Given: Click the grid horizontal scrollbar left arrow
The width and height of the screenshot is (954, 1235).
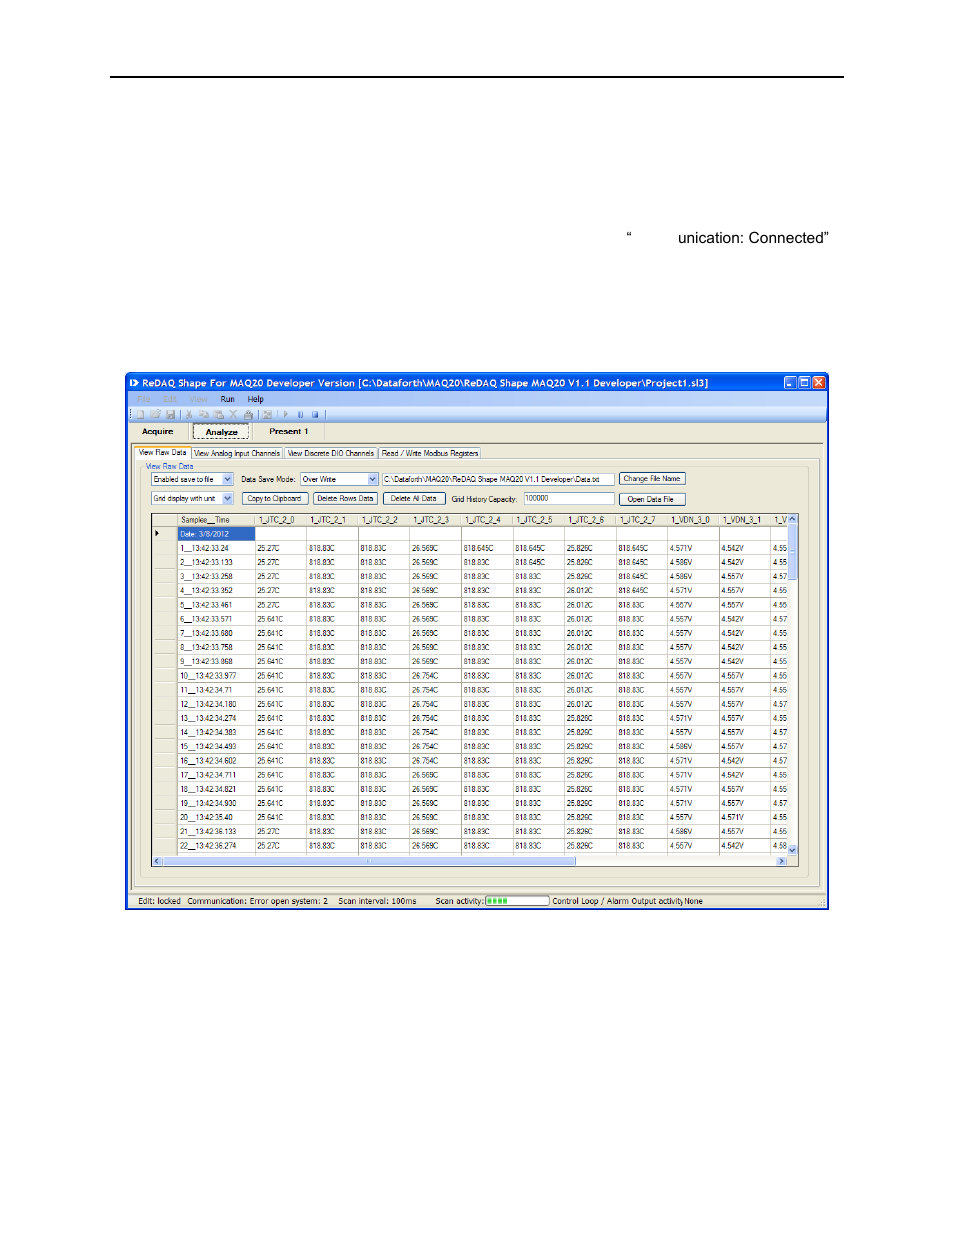Looking at the screenshot, I should tap(157, 861).
